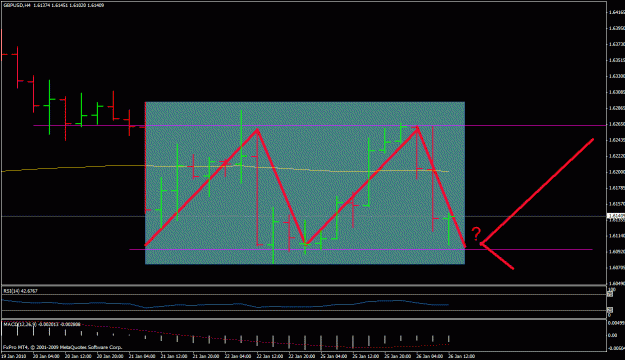Click the 20 Jan 20:00 time label

tap(110, 356)
